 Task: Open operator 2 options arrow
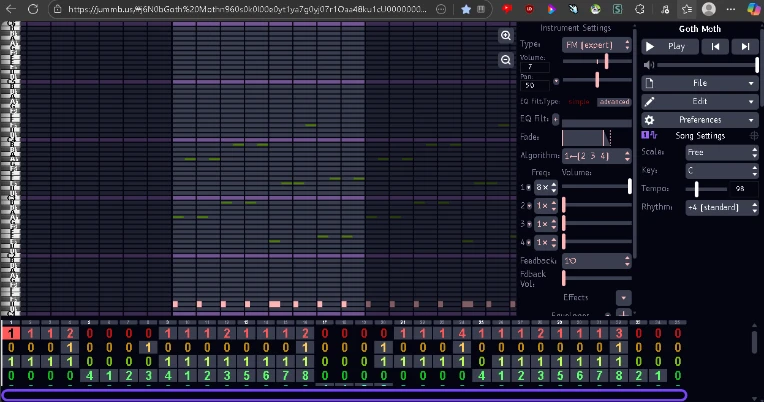pos(529,206)
